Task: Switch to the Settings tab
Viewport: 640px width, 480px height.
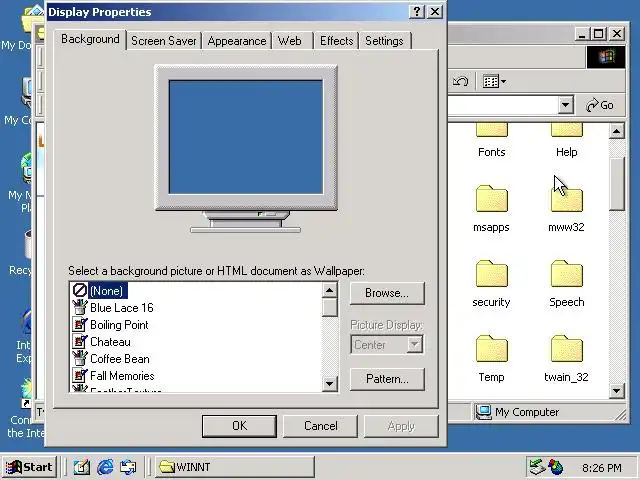Action: coord(384,41)
